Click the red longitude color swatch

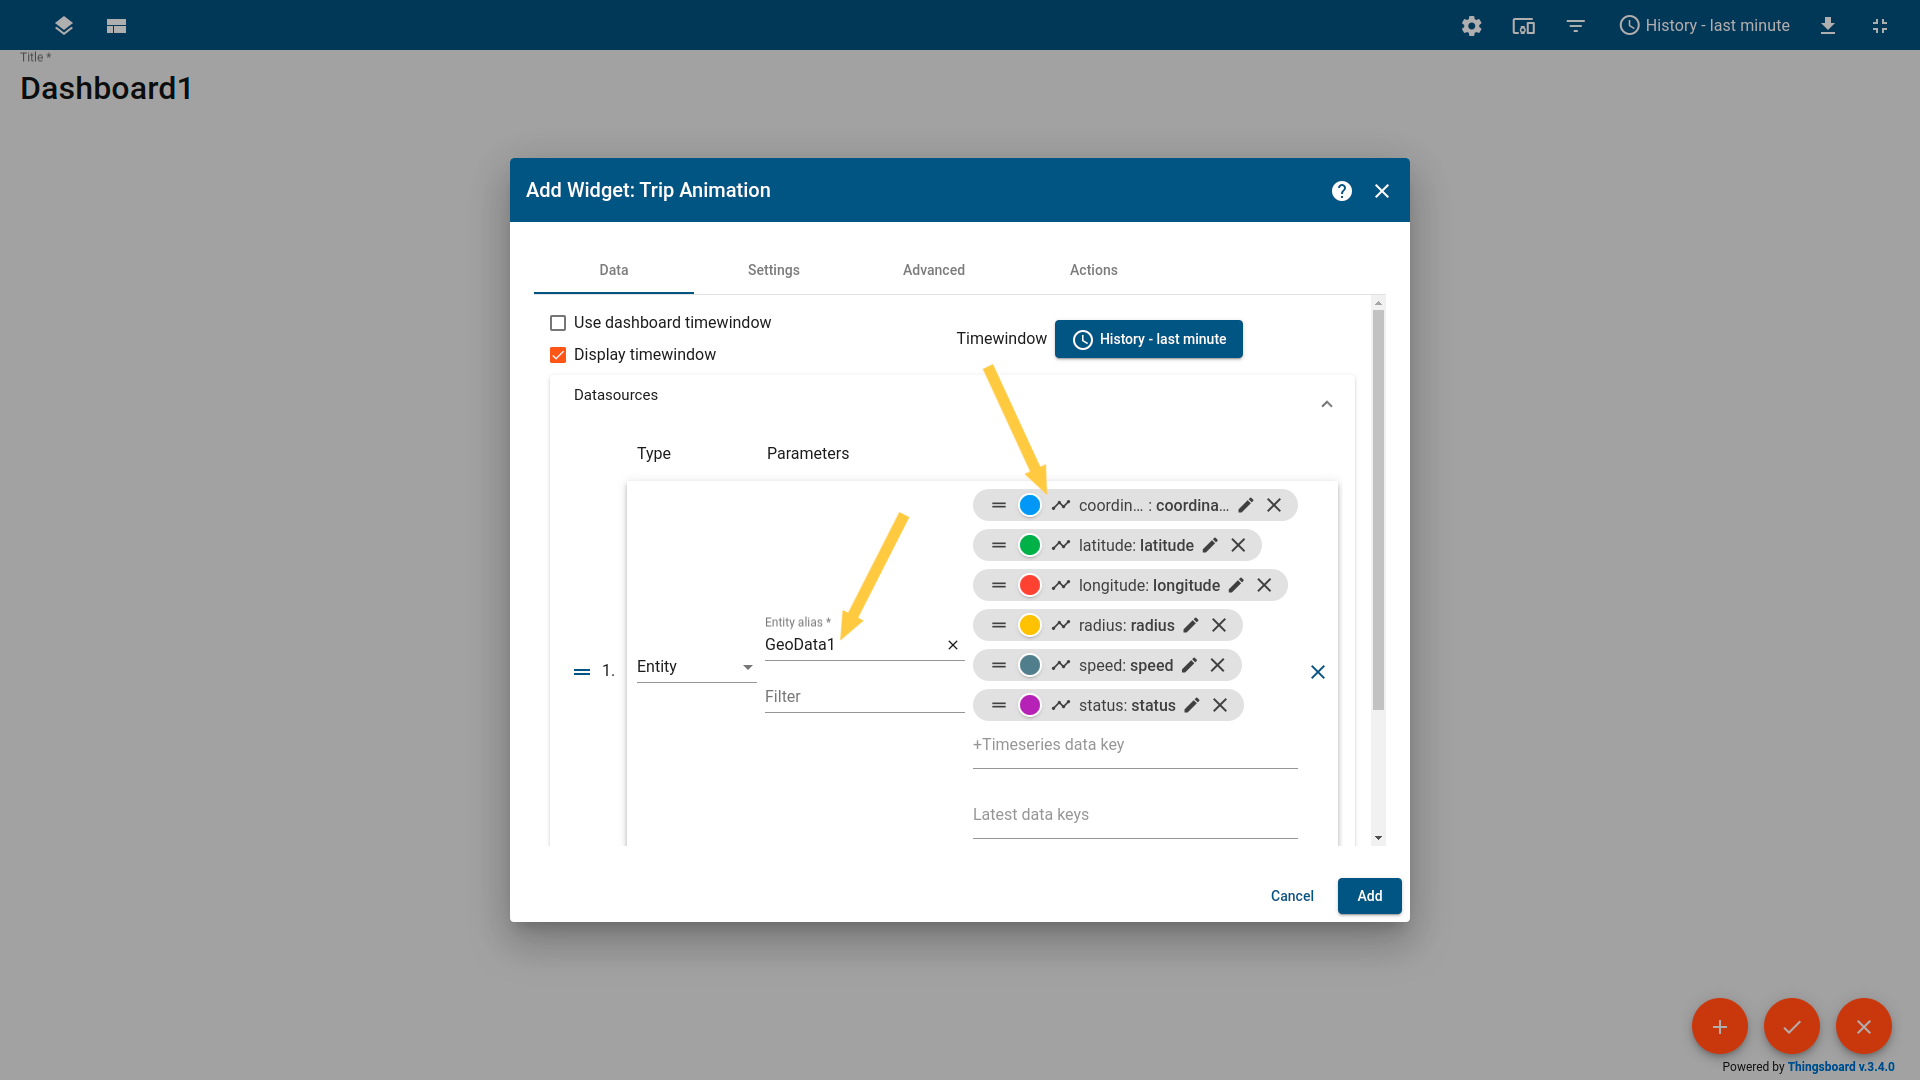(x=1029, y=585)
